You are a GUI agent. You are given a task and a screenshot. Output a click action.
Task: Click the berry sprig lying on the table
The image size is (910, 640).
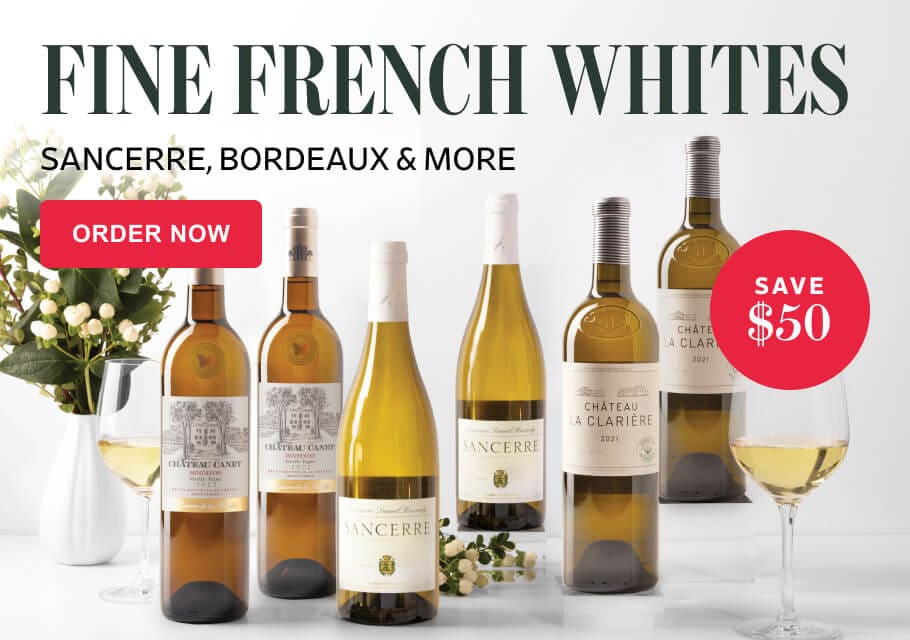click(x=483, y=558)
